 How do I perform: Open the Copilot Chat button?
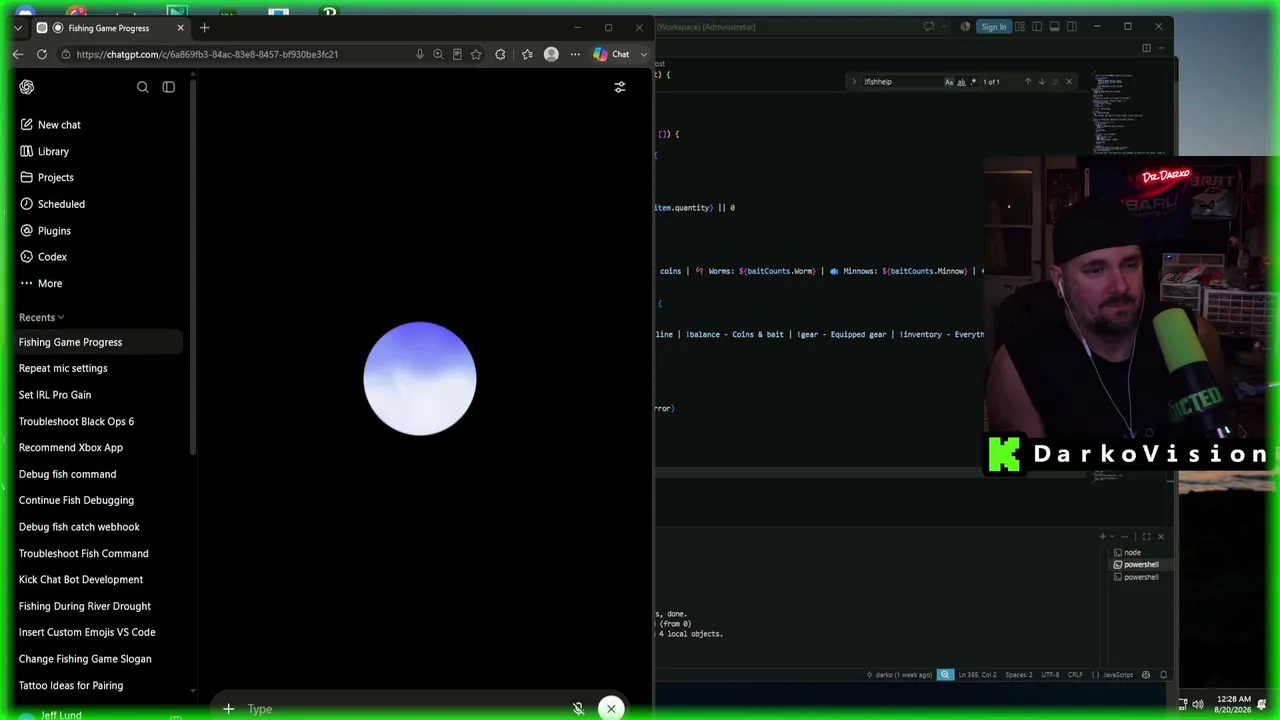(x=612, y=54)
